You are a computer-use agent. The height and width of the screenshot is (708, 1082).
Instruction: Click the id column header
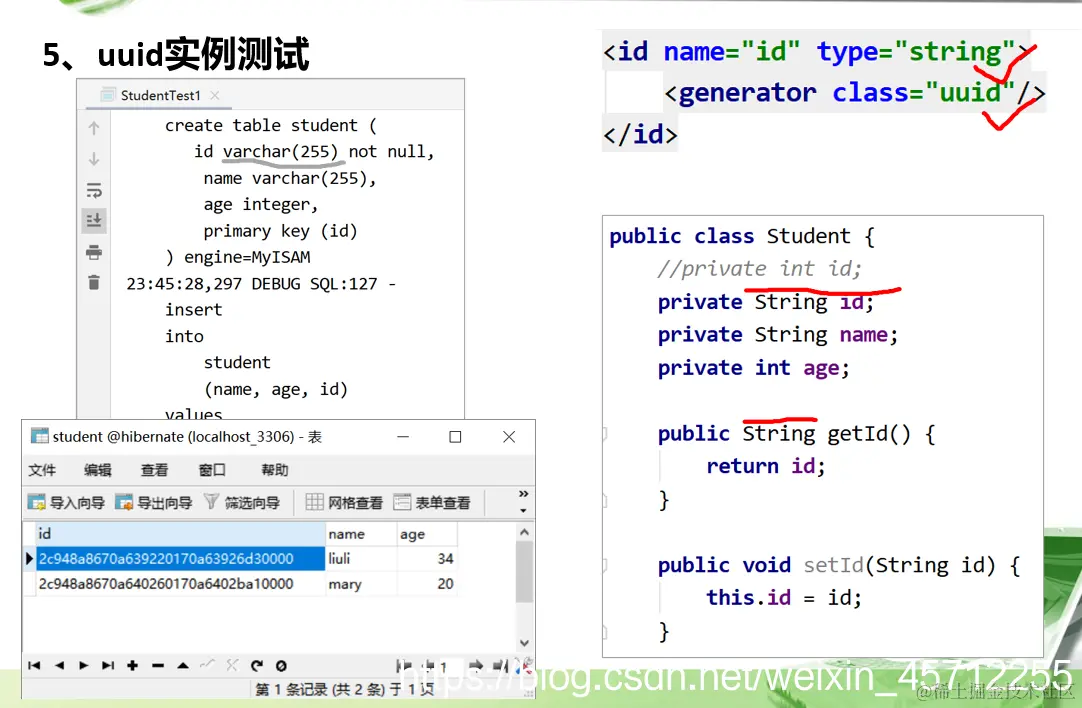point(180,533)
